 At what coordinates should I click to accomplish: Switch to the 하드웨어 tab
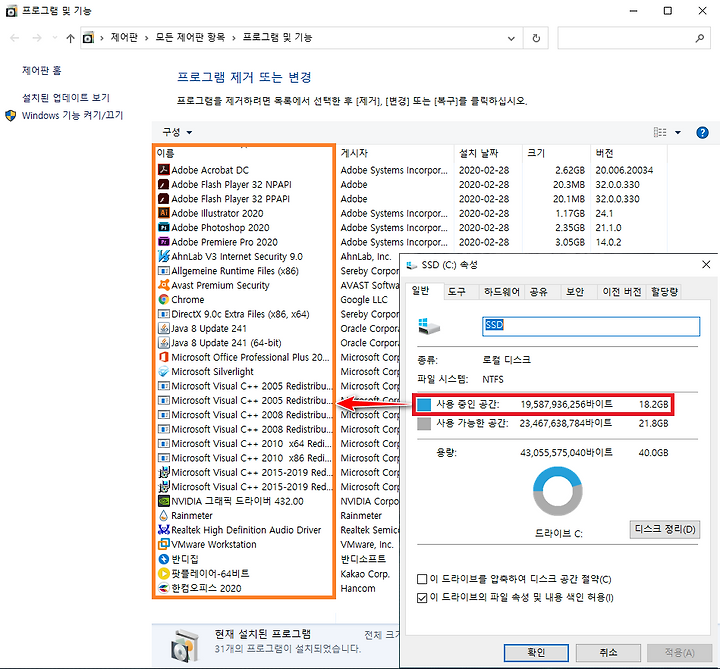(502, 292)
